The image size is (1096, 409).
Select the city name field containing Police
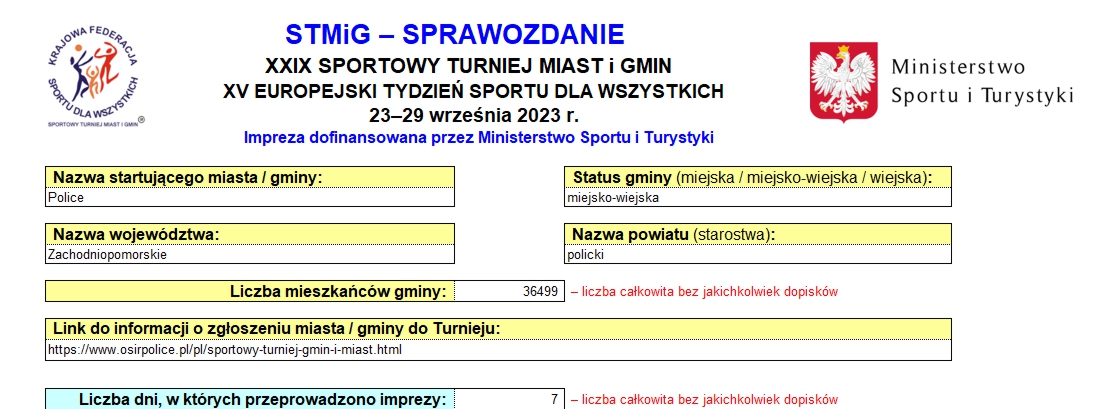(250, 198)
